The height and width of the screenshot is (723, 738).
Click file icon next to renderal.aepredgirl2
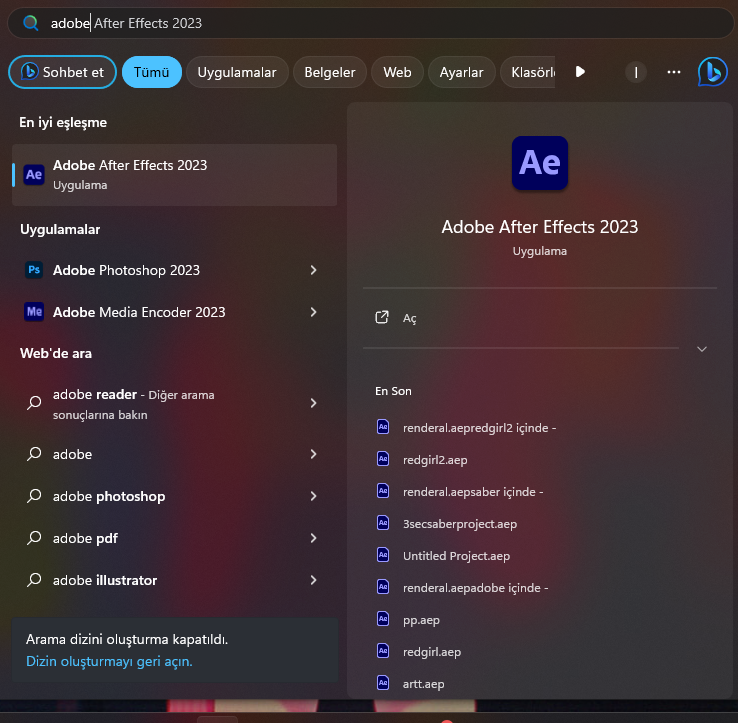[383, 427]
